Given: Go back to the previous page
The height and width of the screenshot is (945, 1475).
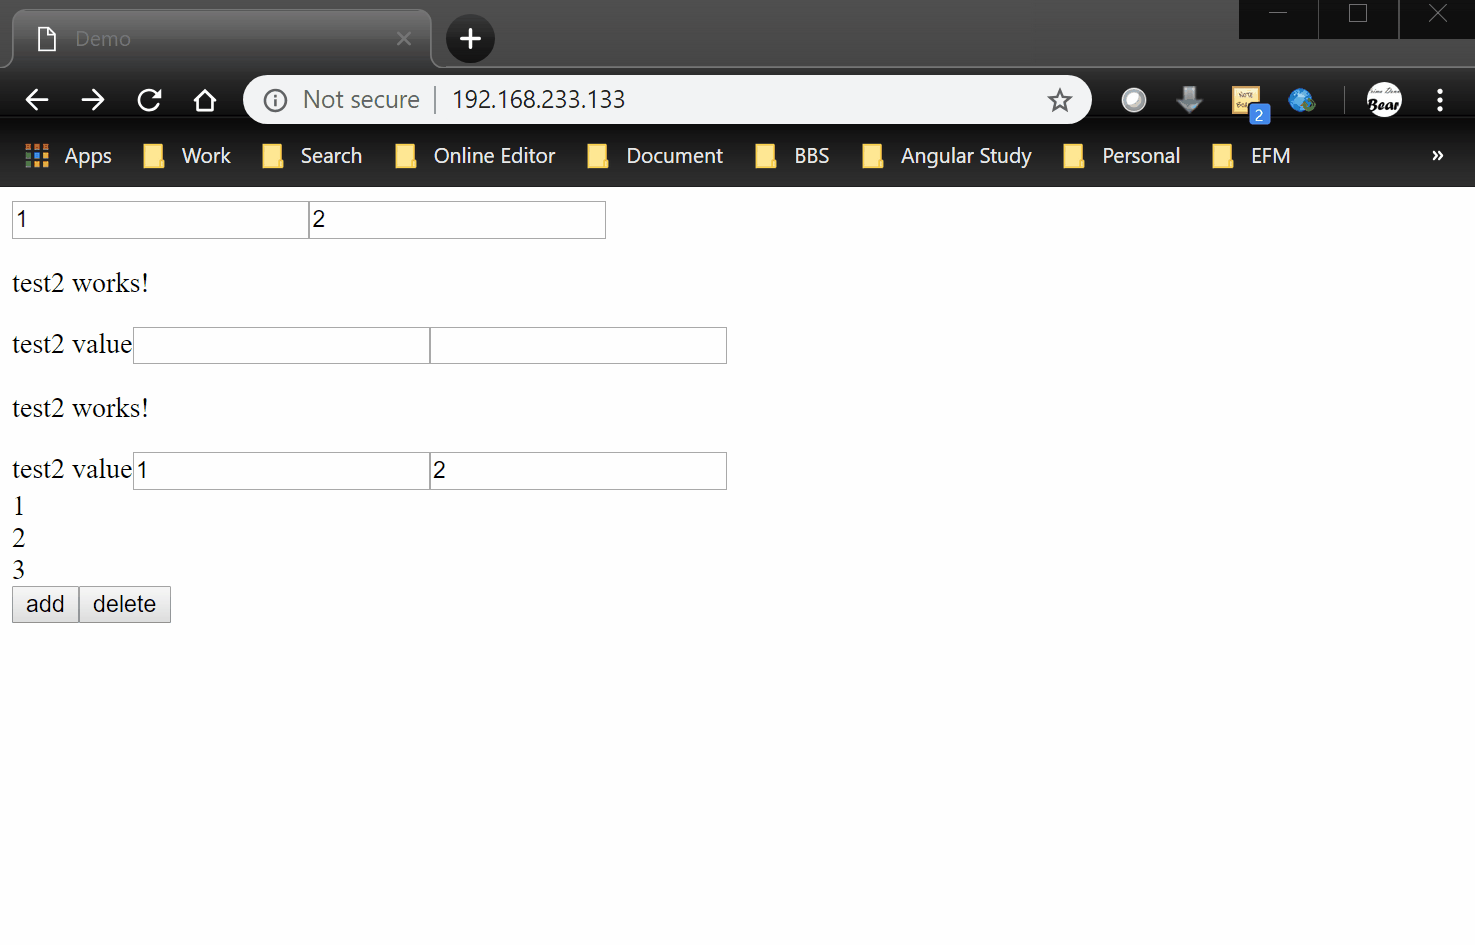Looking at the screenshot, I should pyautogui.click(x=37, y=100).
